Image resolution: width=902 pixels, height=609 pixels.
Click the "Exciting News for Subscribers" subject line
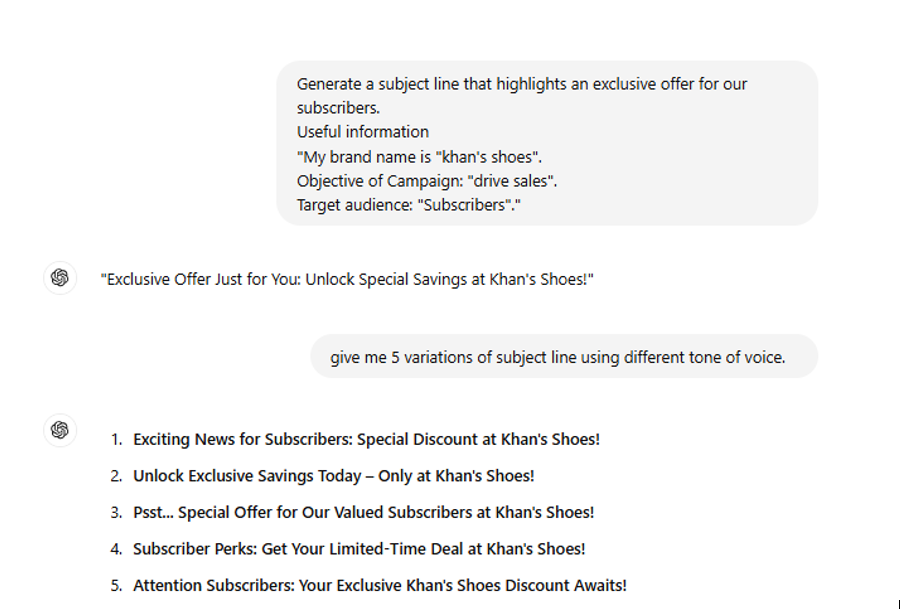pos(366,439)
